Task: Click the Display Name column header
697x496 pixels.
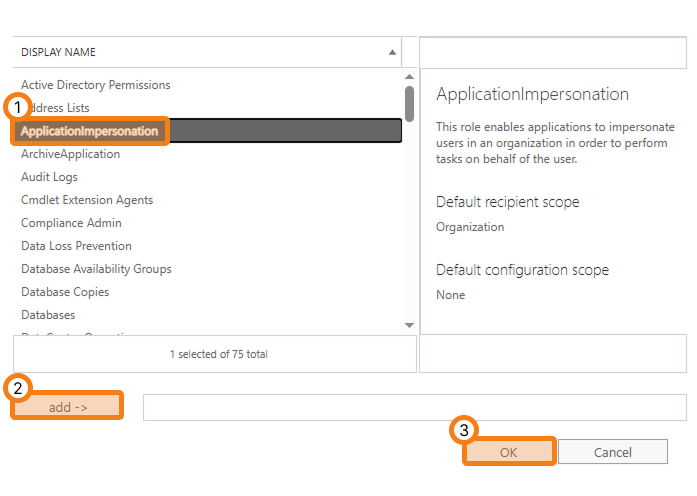Action: coord(200,52)
